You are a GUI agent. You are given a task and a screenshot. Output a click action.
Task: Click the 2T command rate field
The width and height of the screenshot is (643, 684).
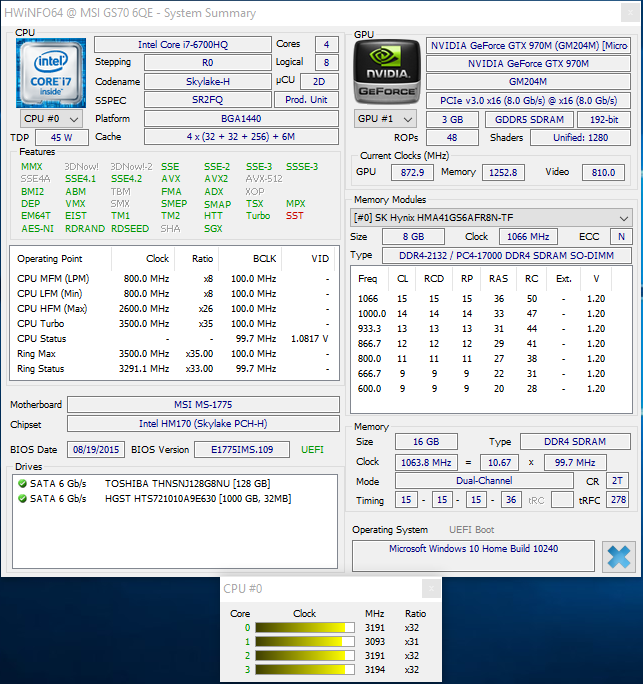coord(617,481)
